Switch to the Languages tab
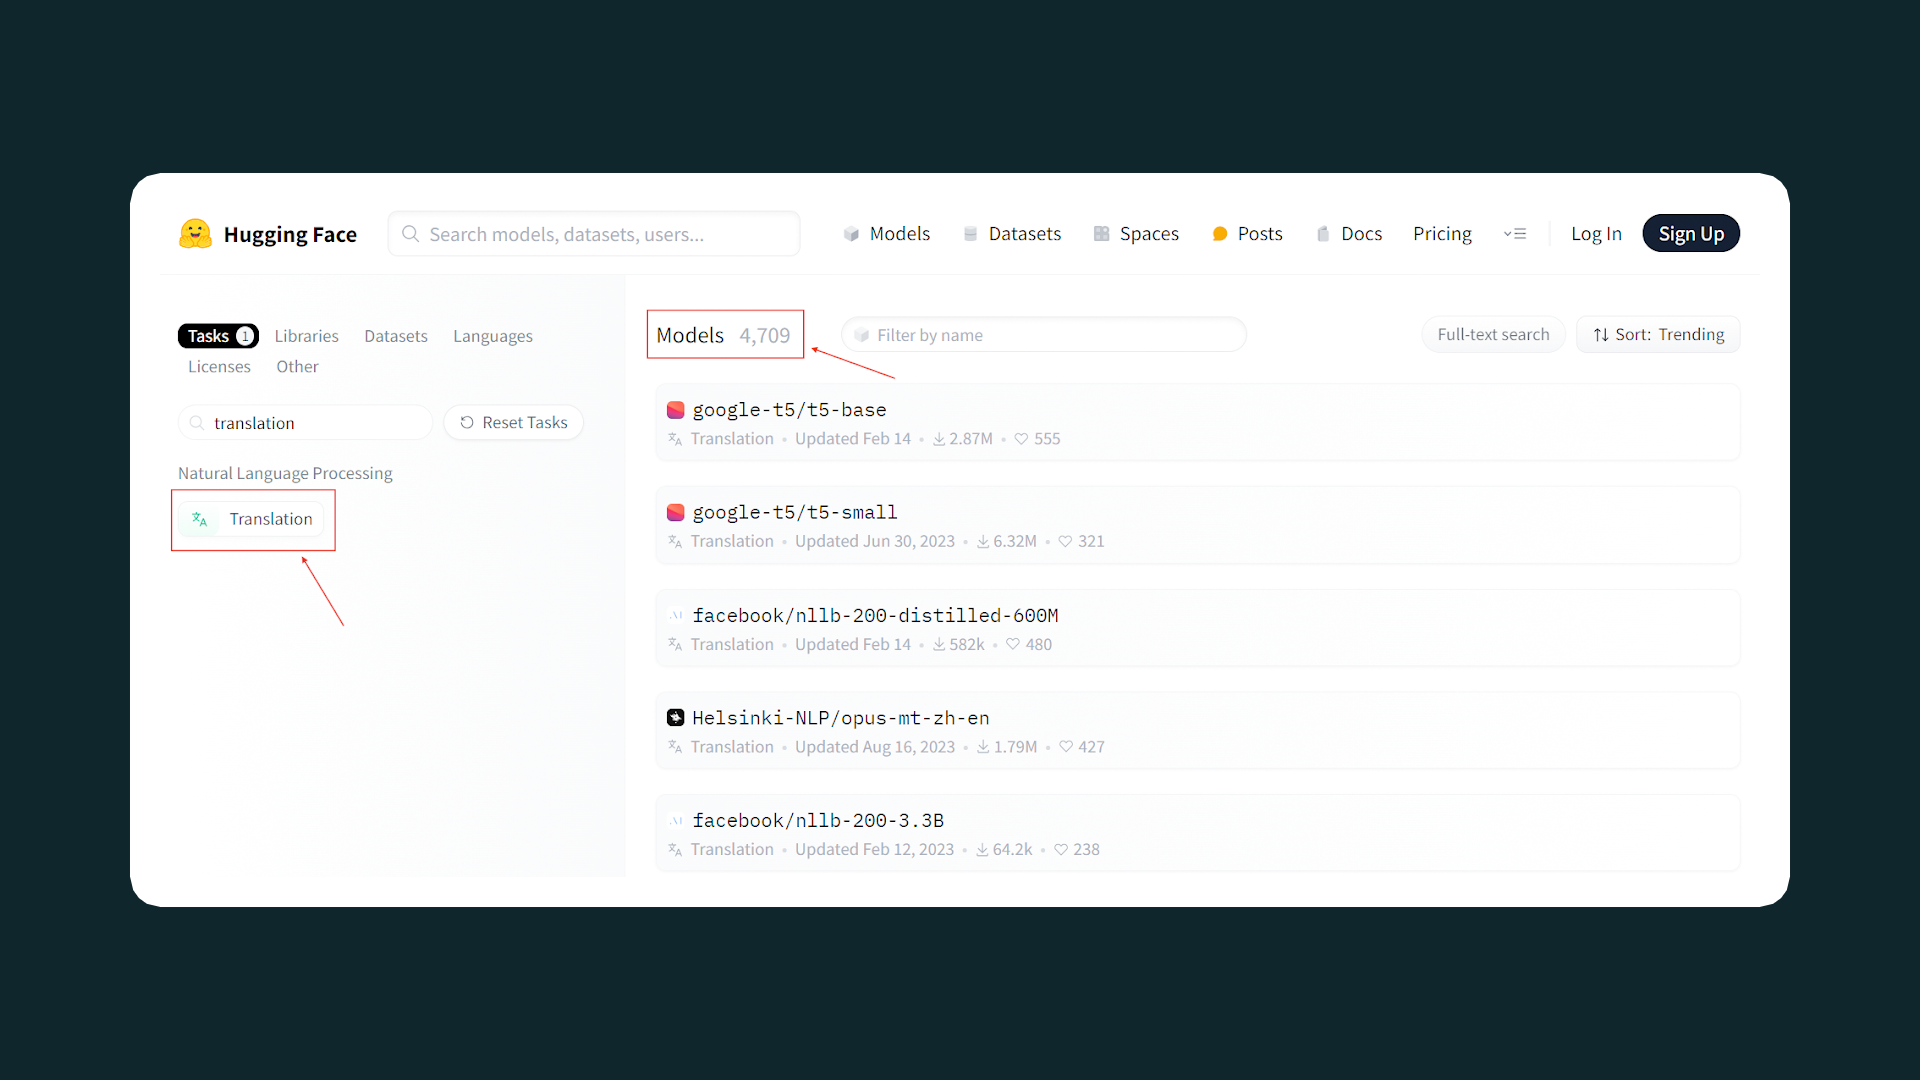 493,335
